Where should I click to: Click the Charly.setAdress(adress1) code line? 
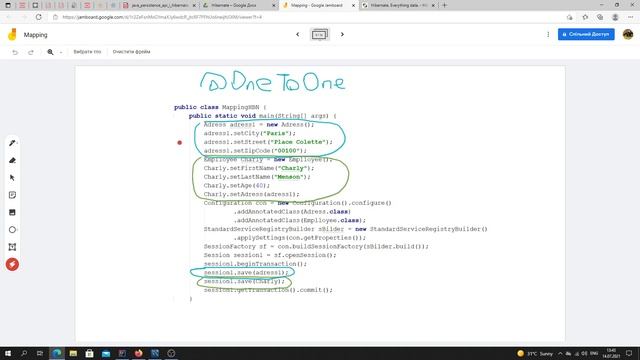click(251, 194)
